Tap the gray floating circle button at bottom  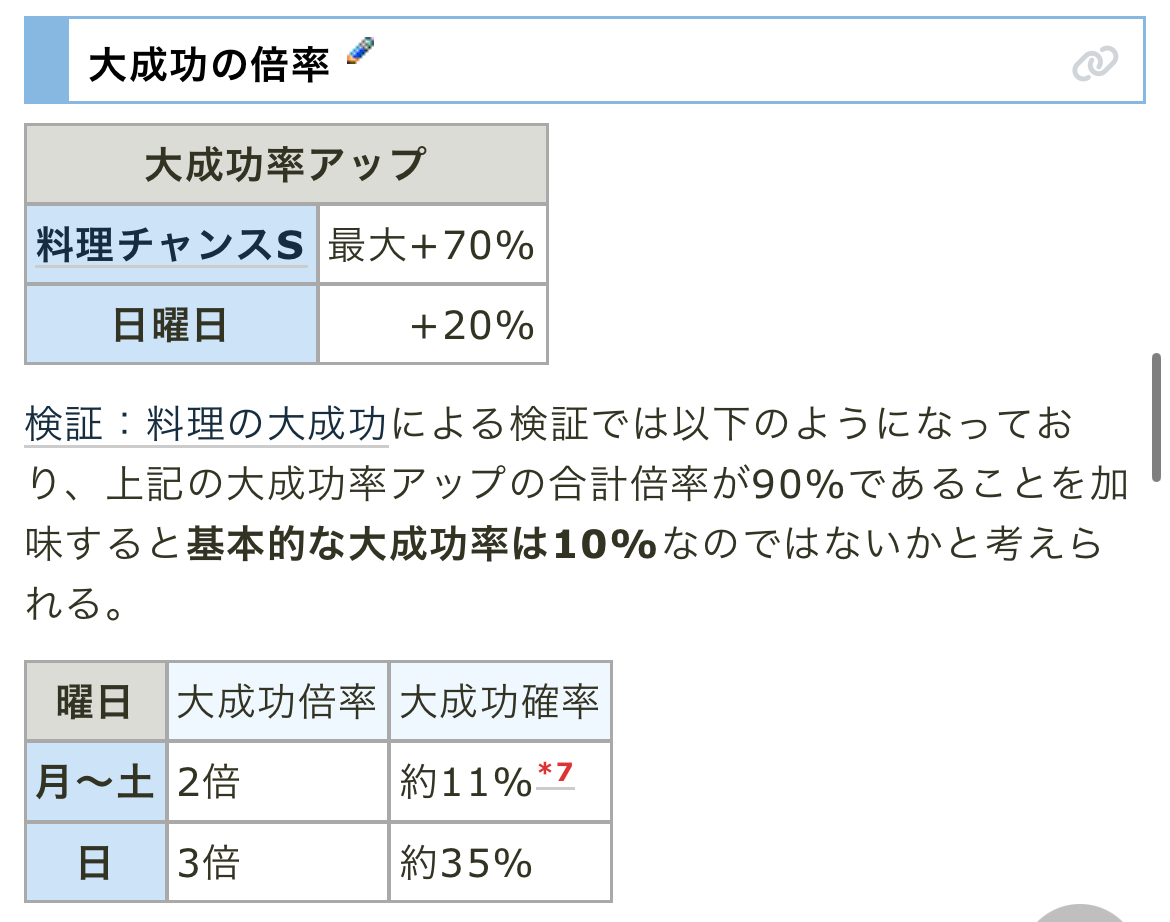[x=1079, y=915]
